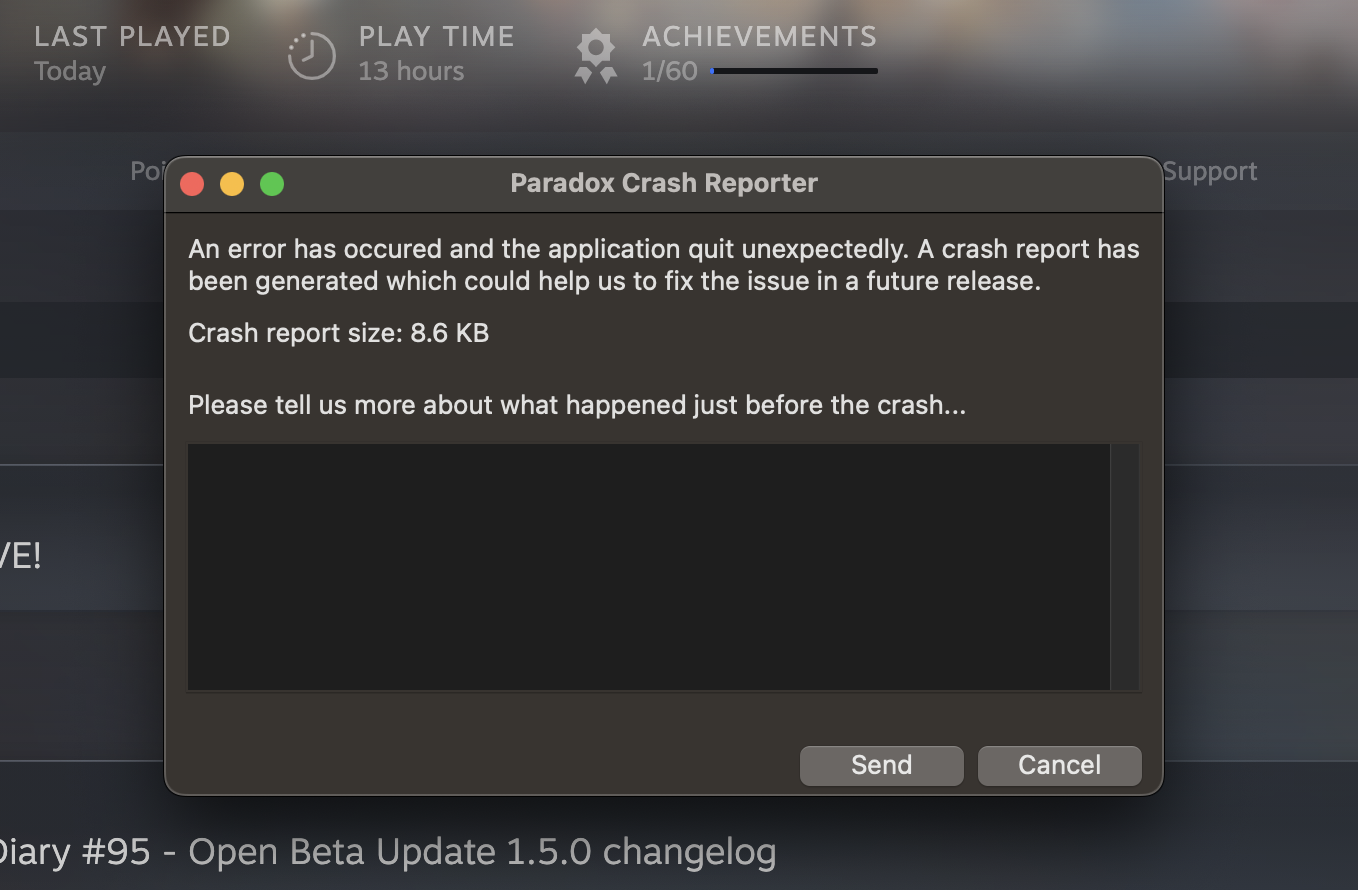Click the Crash report size 8.6 KB text
The height and width of the screenshot is (890, 1358).
point(339,333)
